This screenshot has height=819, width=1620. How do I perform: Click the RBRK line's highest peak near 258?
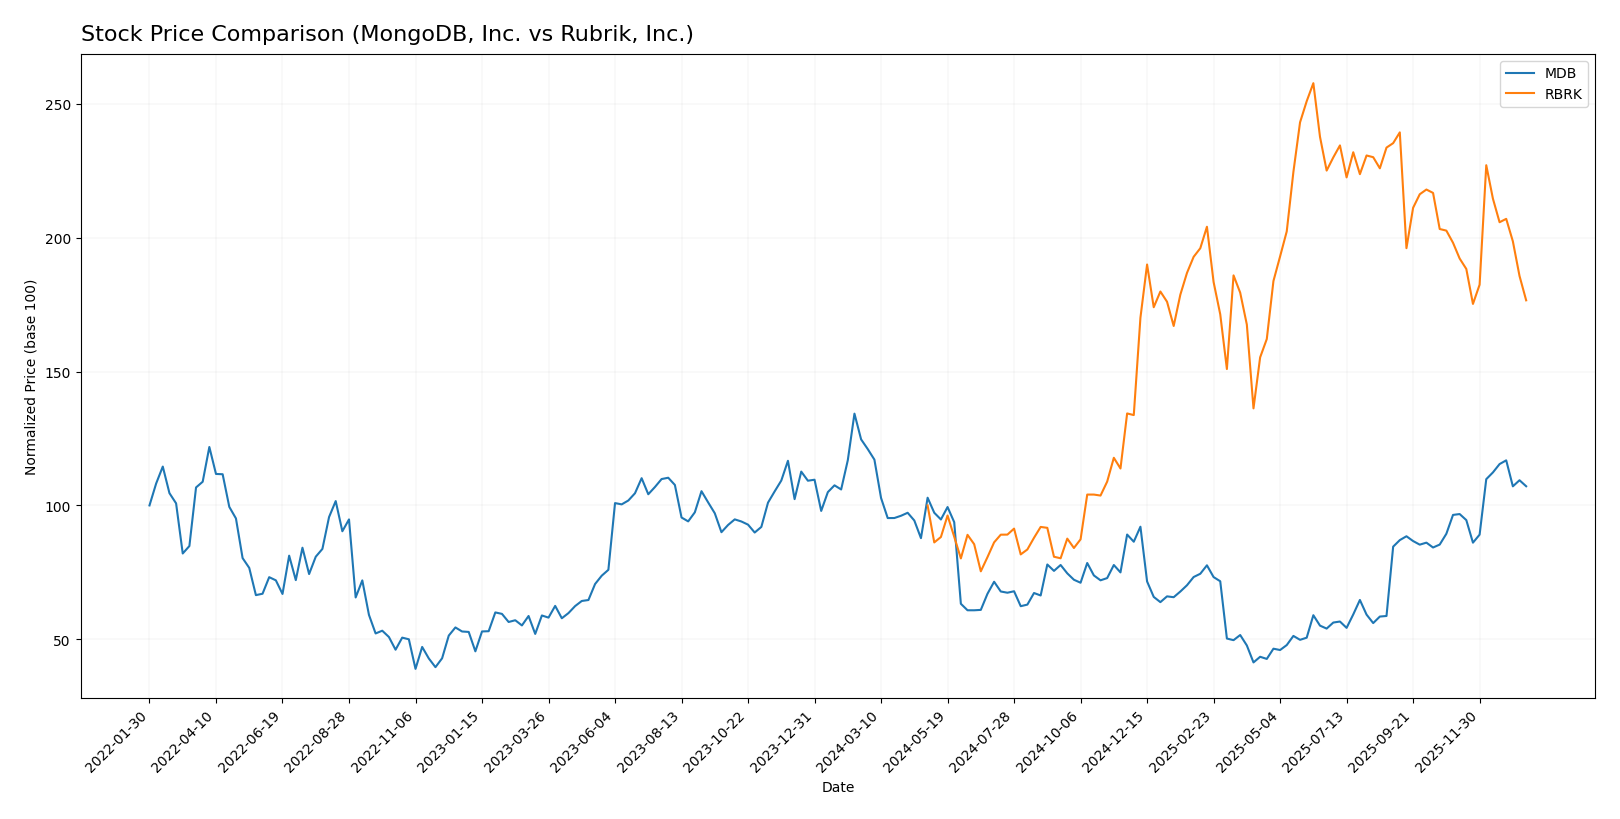pyautogui.click(x=1313, y=83)
